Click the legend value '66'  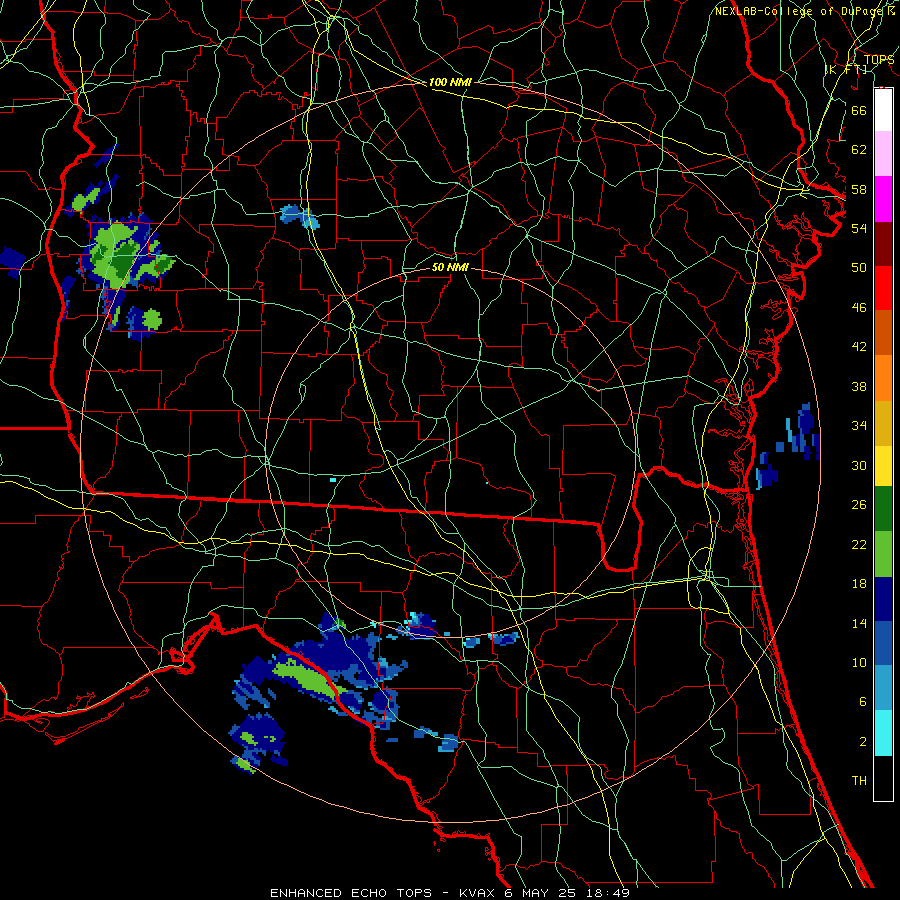pos(859,110)
